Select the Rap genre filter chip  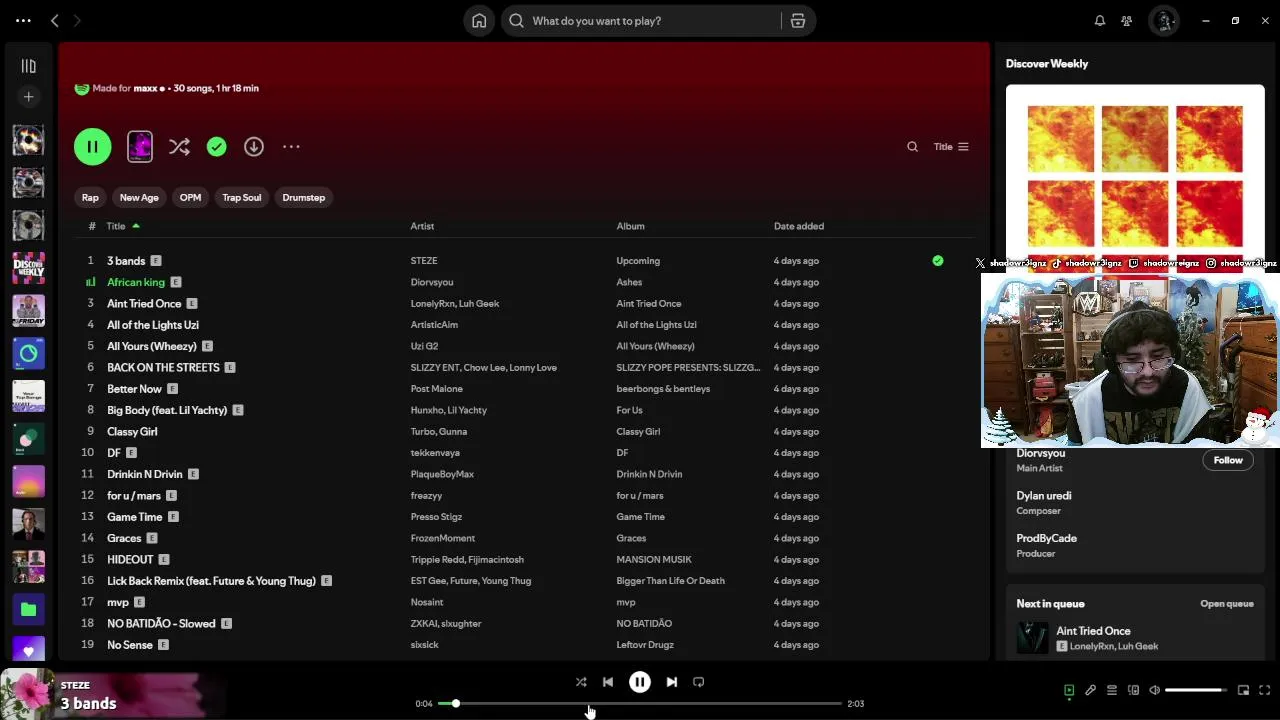pyautogui.click(x=90, y=198)
